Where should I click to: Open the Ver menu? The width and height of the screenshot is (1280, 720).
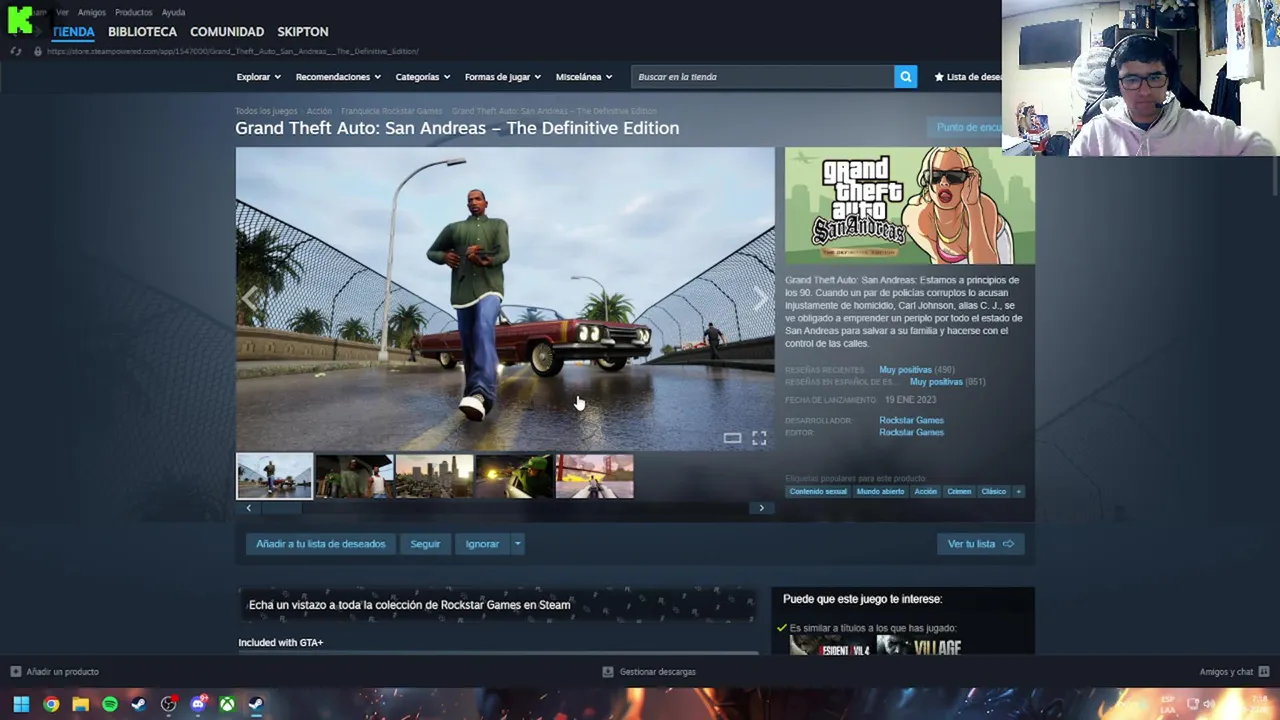pos(63,12)
